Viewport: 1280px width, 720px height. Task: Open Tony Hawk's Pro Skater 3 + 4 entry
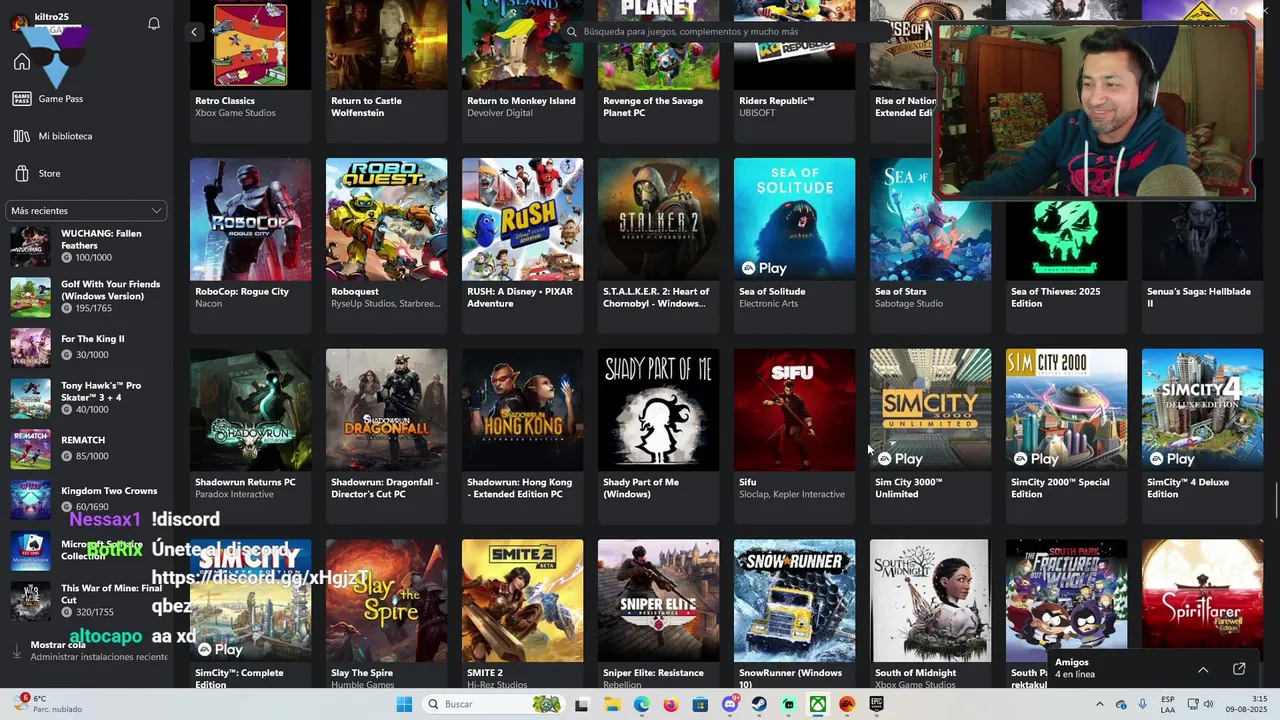pos(86,398)
